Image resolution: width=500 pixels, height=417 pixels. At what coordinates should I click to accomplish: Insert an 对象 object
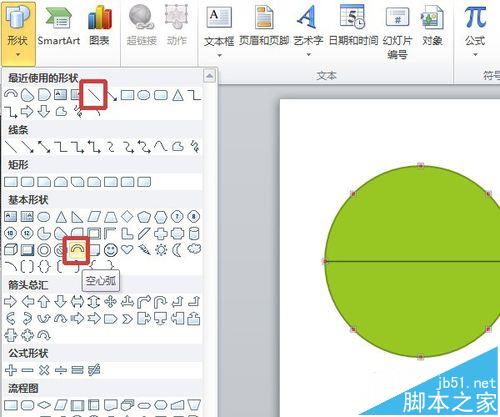point(432,26)
